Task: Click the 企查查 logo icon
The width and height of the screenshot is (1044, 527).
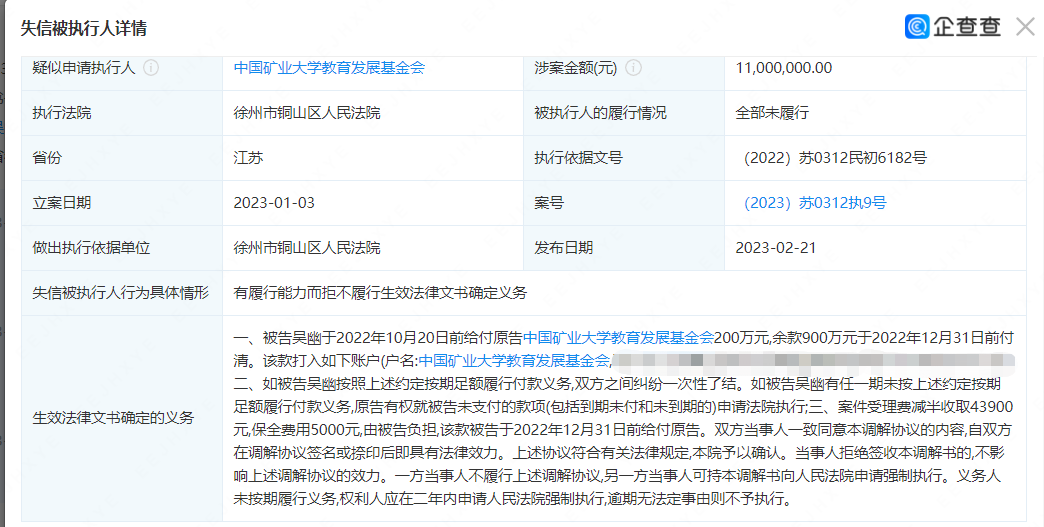Action: pos(917,27)
